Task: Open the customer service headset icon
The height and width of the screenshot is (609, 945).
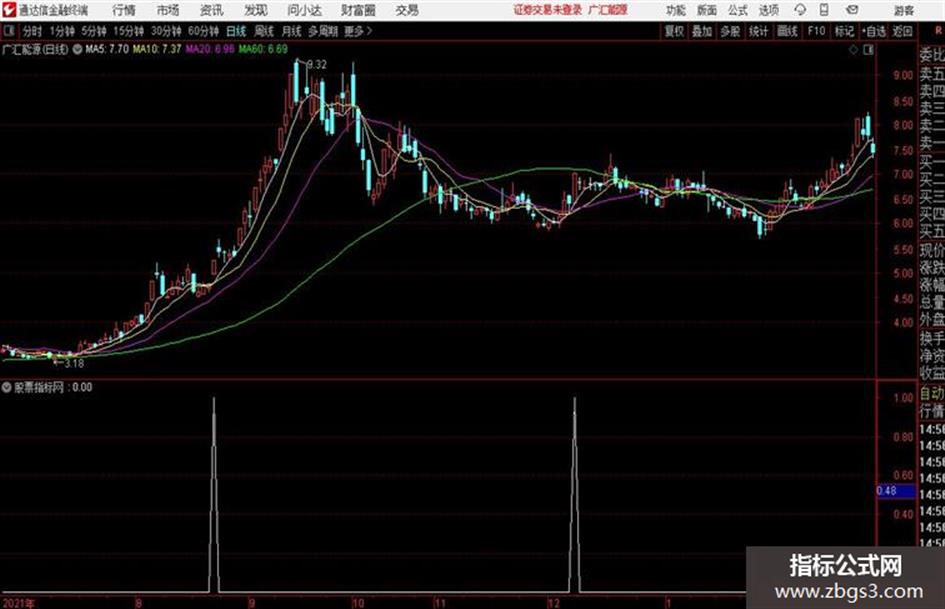Action: 800,10
